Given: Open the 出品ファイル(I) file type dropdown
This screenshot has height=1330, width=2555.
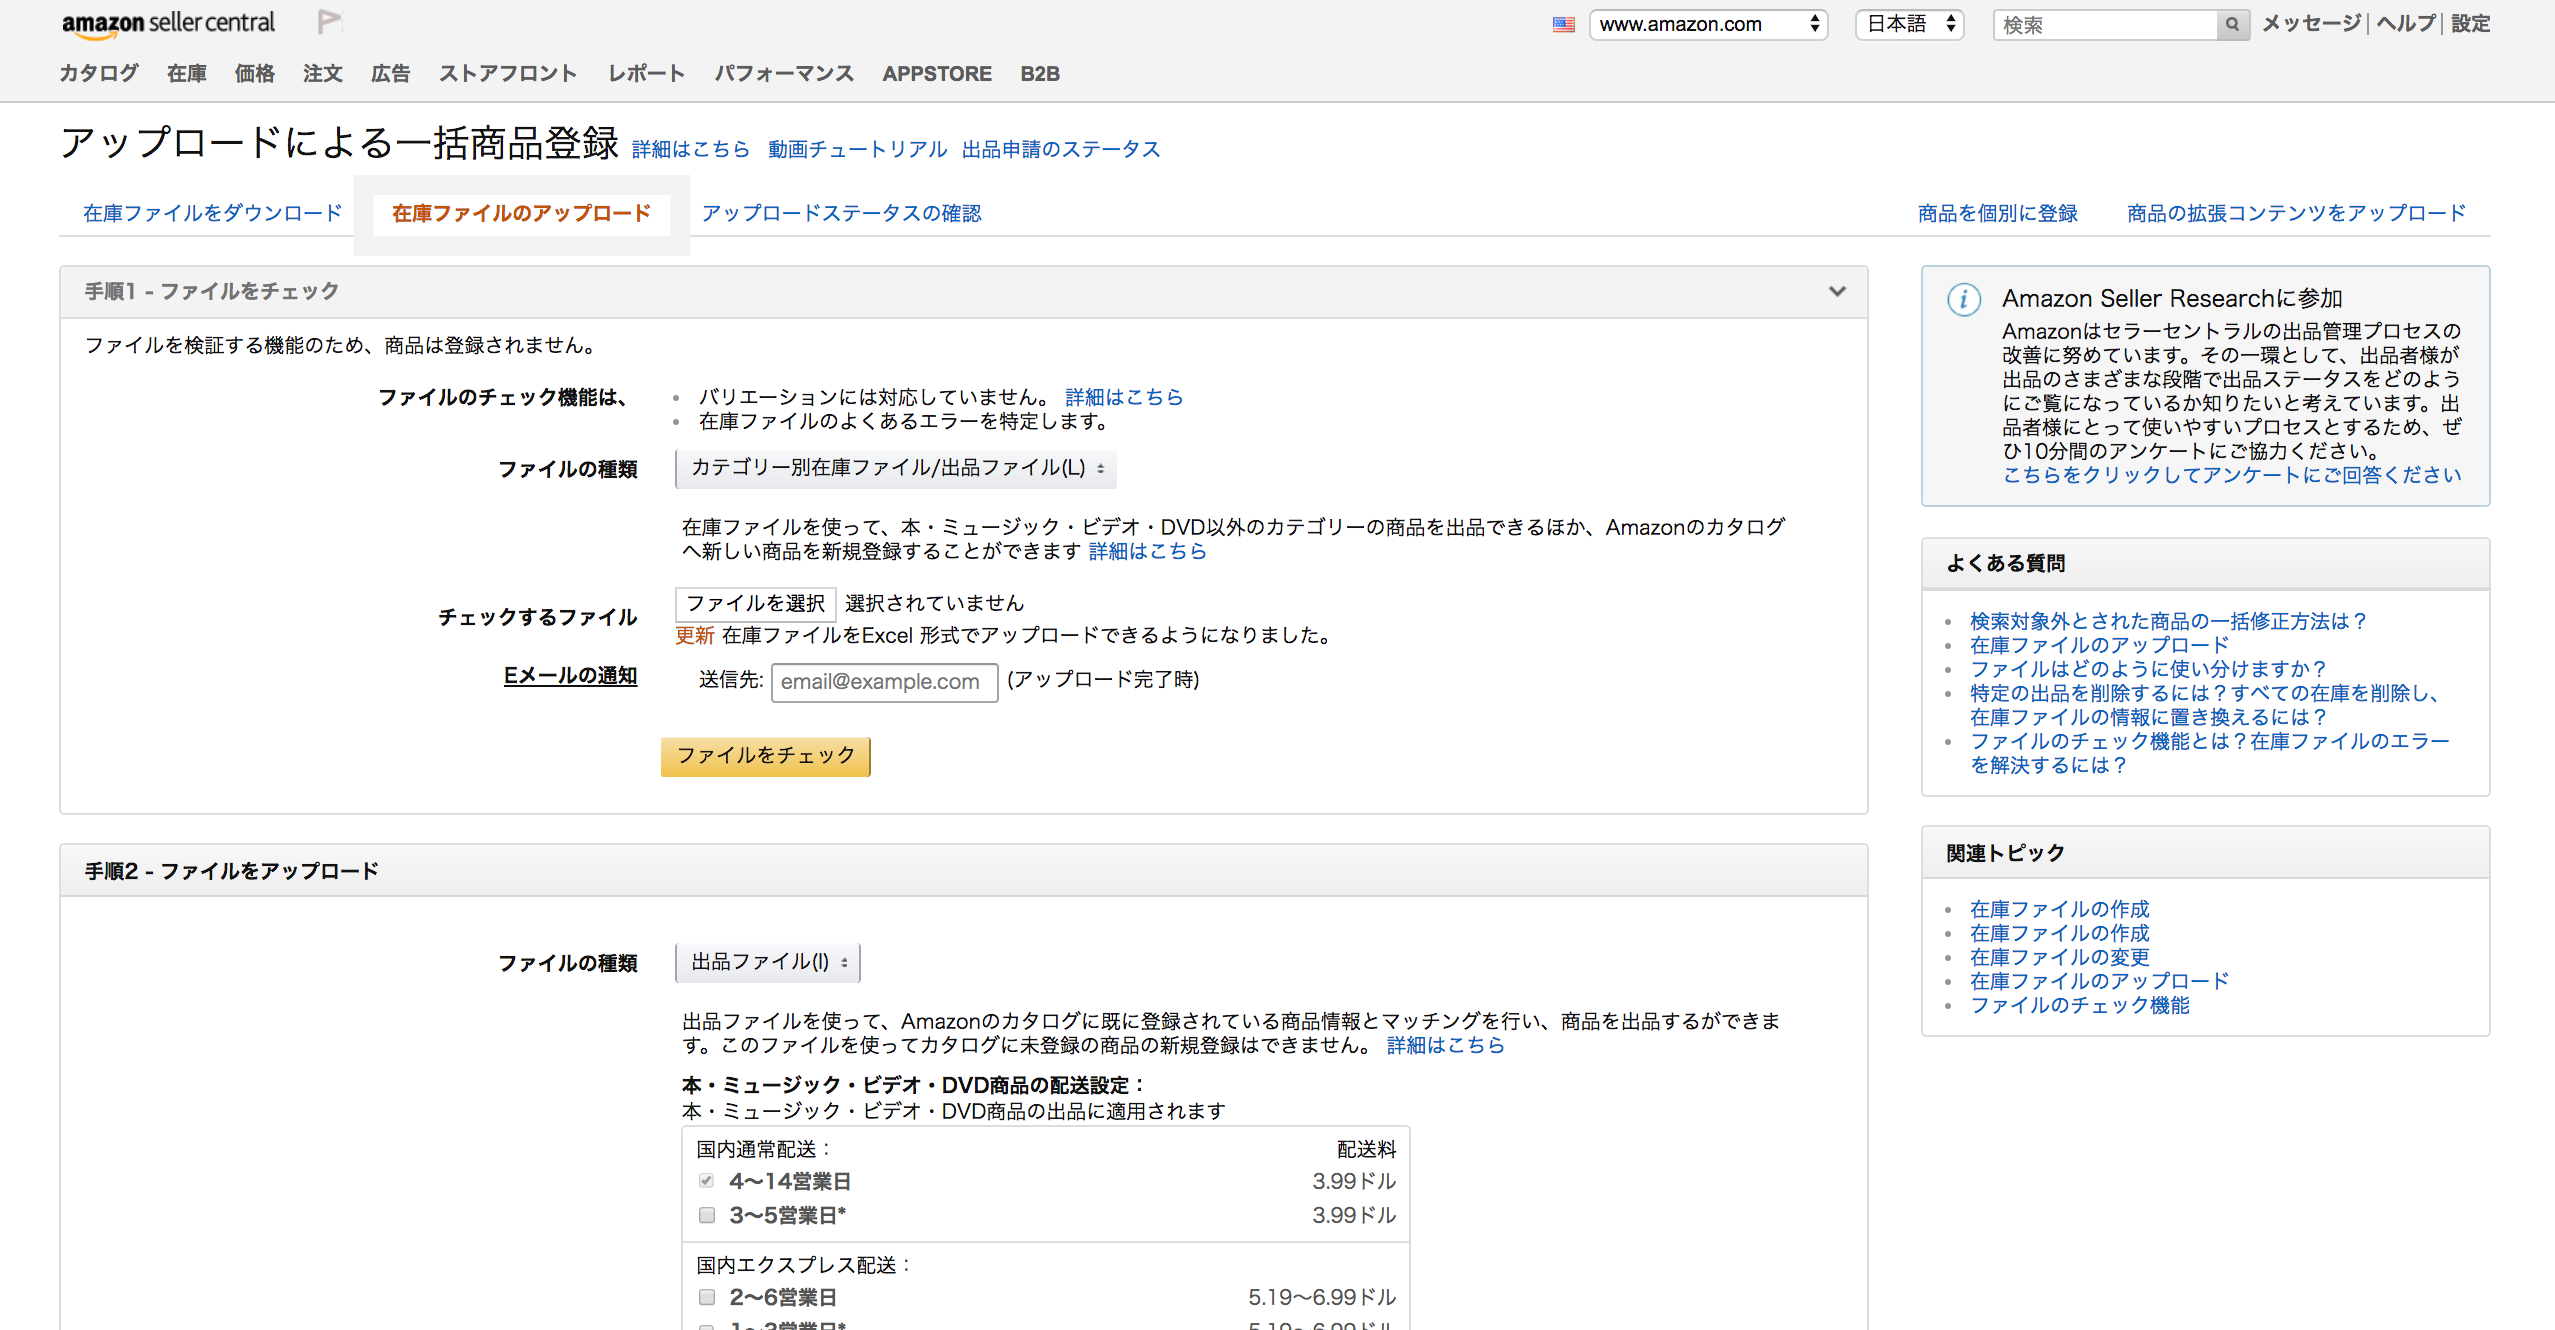Looking at the screenshot, I should tap(768, 962).
